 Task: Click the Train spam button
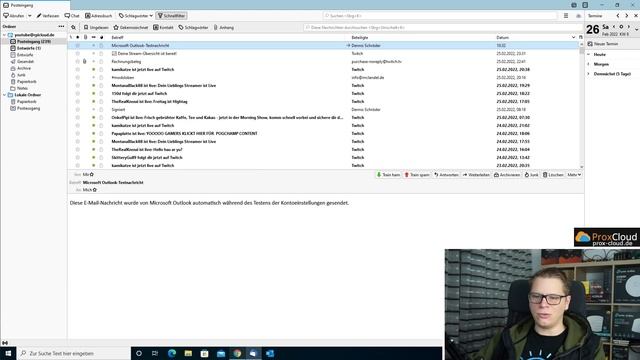[417, 175]
